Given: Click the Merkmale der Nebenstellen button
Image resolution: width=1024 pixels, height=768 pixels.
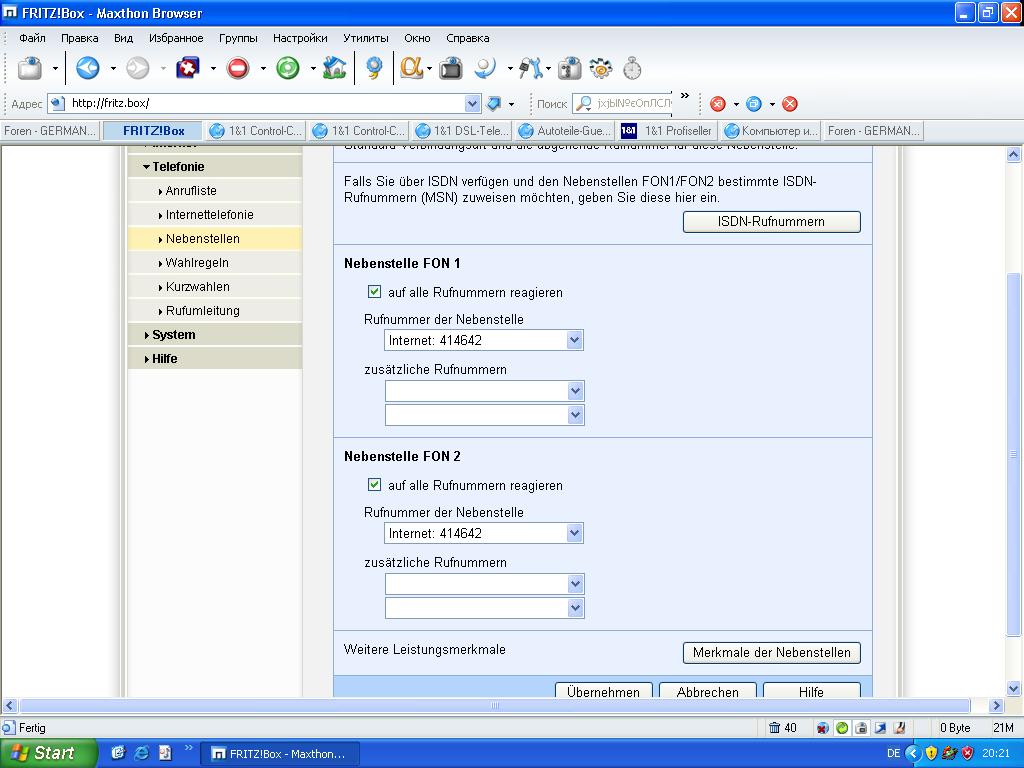Looking at the screenshot, I should point(771,652).
